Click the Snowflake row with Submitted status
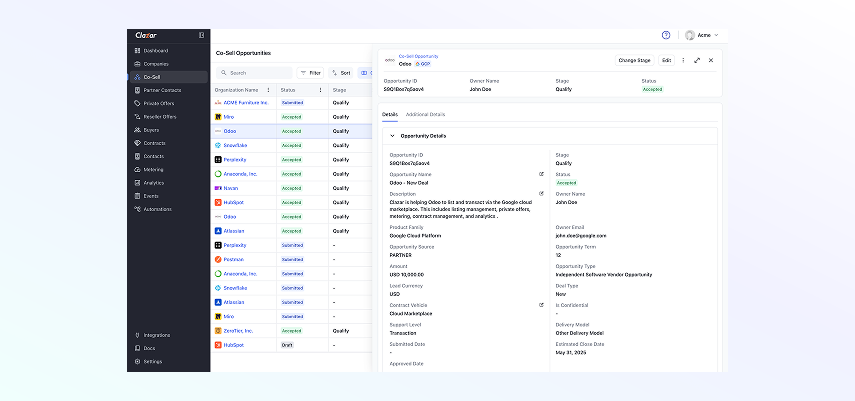 pos(291,288)
